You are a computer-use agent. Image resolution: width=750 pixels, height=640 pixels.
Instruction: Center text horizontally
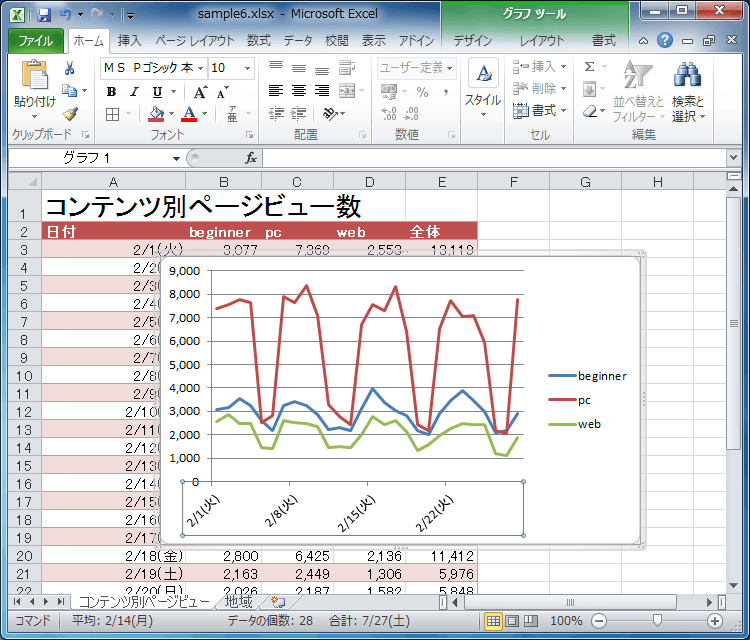coord(299,90)
